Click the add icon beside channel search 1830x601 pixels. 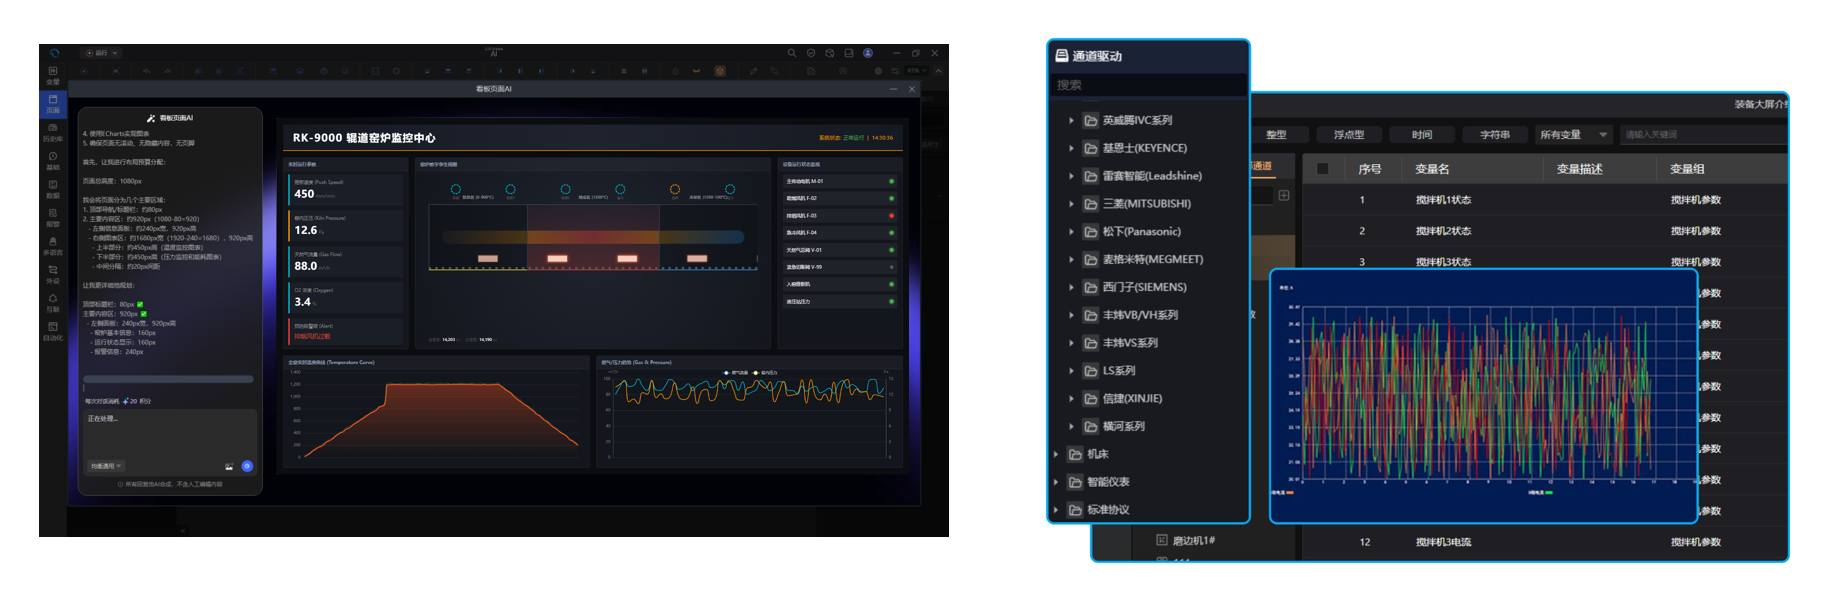tap(1284, 196)
